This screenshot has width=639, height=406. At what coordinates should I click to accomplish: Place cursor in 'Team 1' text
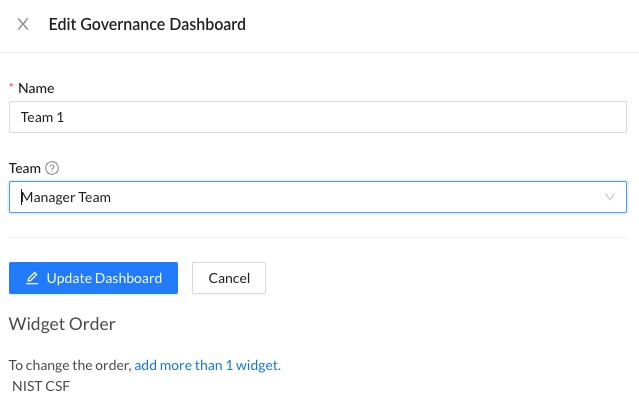pos(42,117)
